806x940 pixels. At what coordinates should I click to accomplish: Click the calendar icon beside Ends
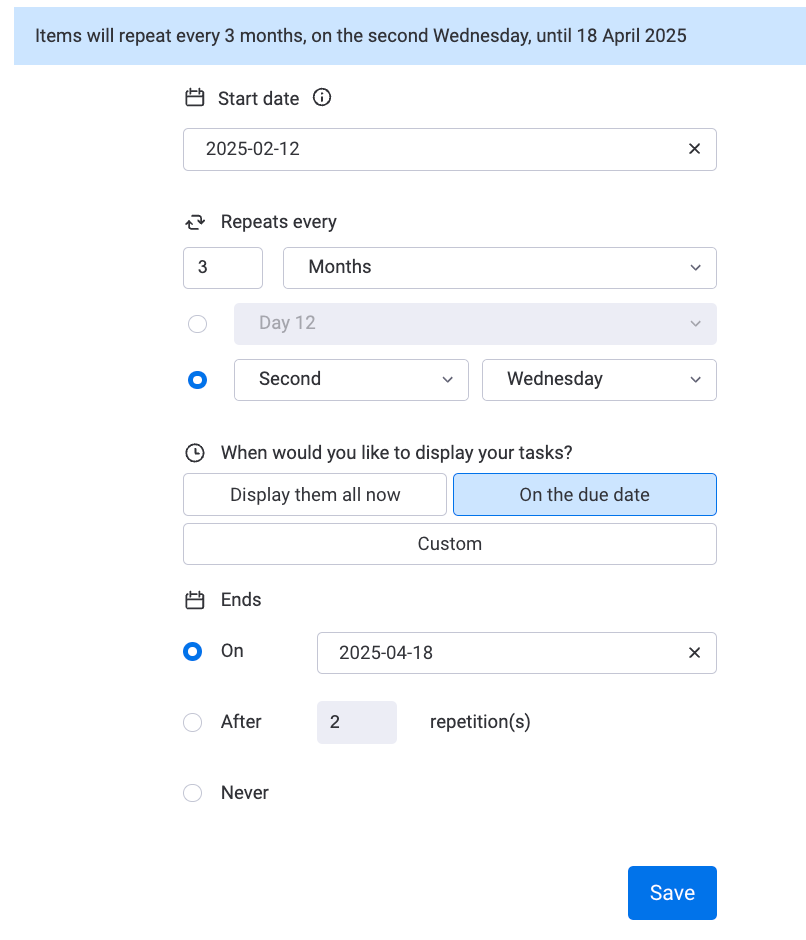194,599
